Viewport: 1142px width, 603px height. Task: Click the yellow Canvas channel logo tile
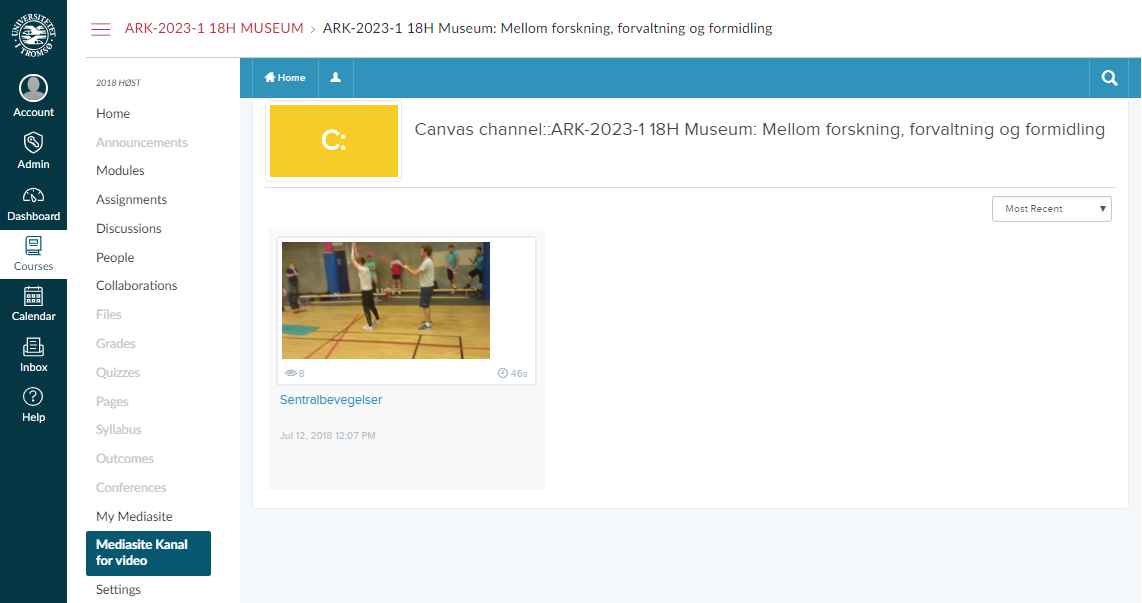pyautogui.click(x=334, y=141)
